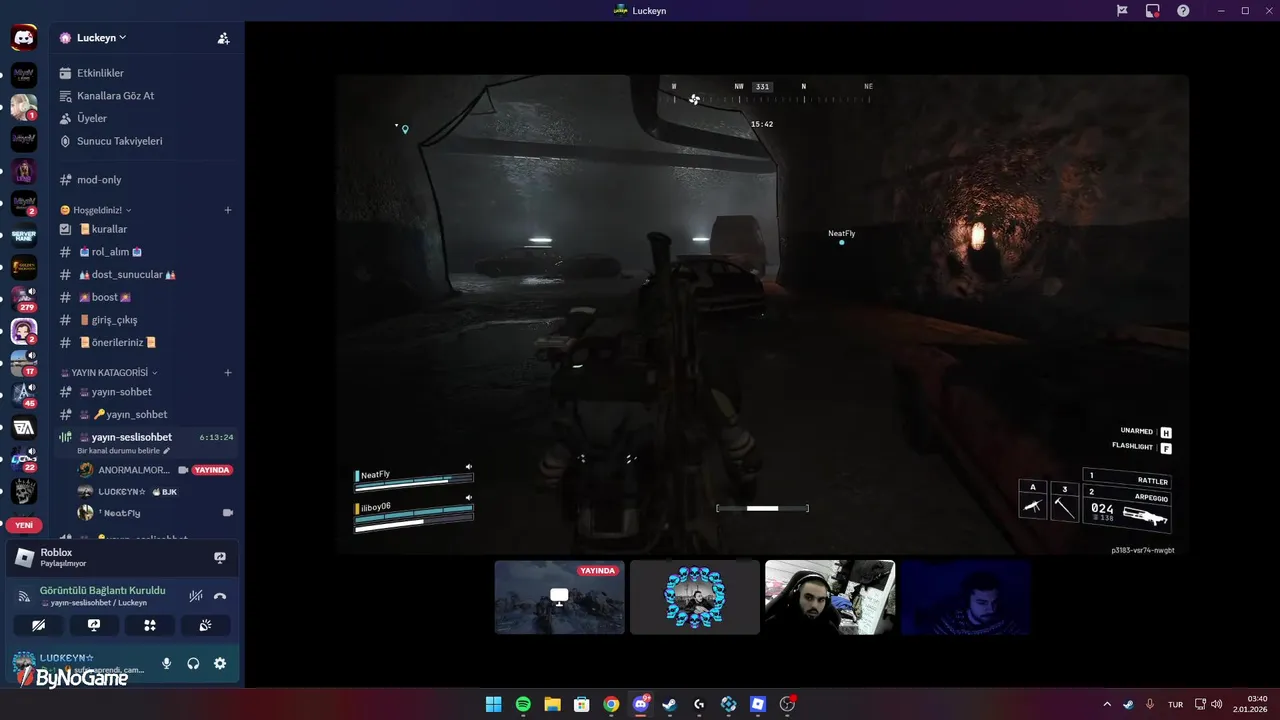
Task: Open the Üyeler members page
Action: 147,118
